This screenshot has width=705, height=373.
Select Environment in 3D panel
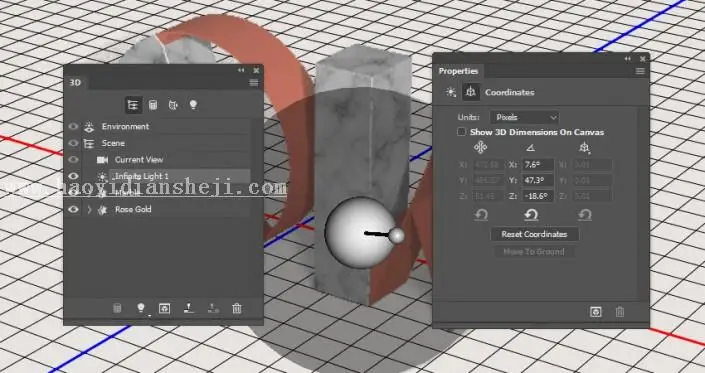(125, 127)
